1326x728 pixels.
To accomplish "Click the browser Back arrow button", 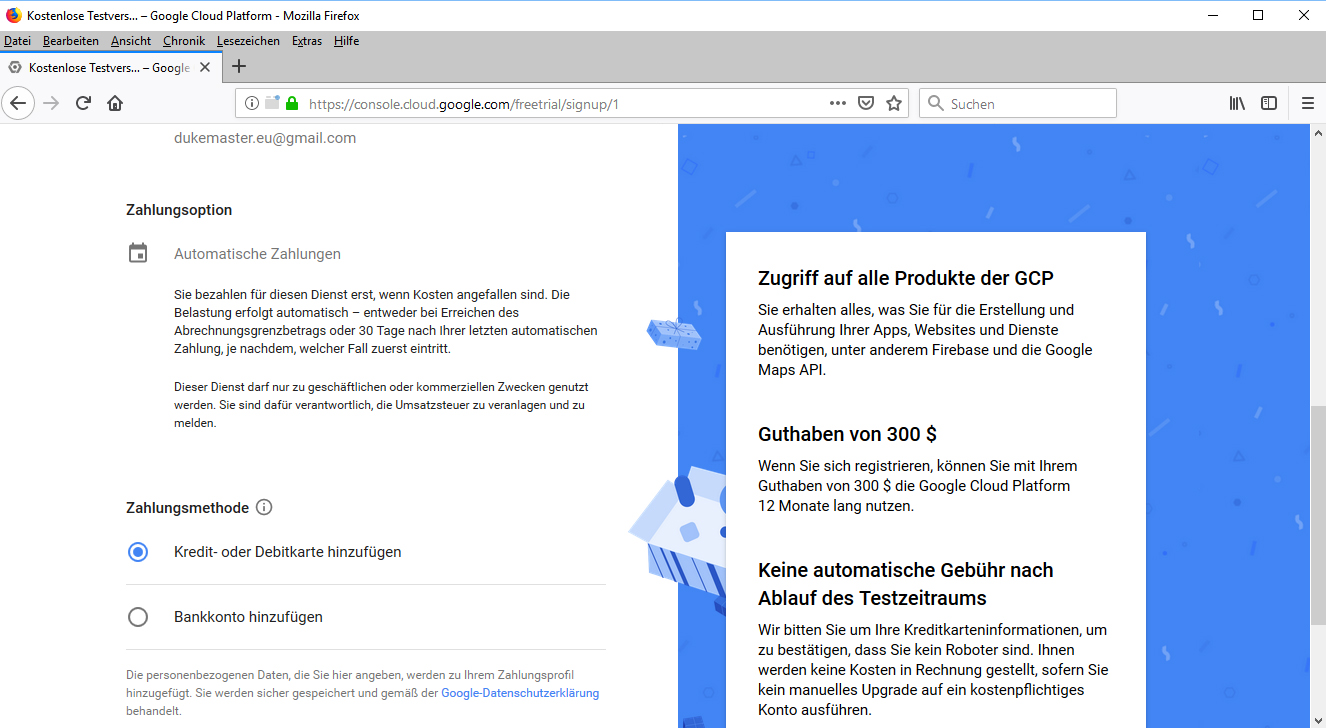I will click(19, 103).
